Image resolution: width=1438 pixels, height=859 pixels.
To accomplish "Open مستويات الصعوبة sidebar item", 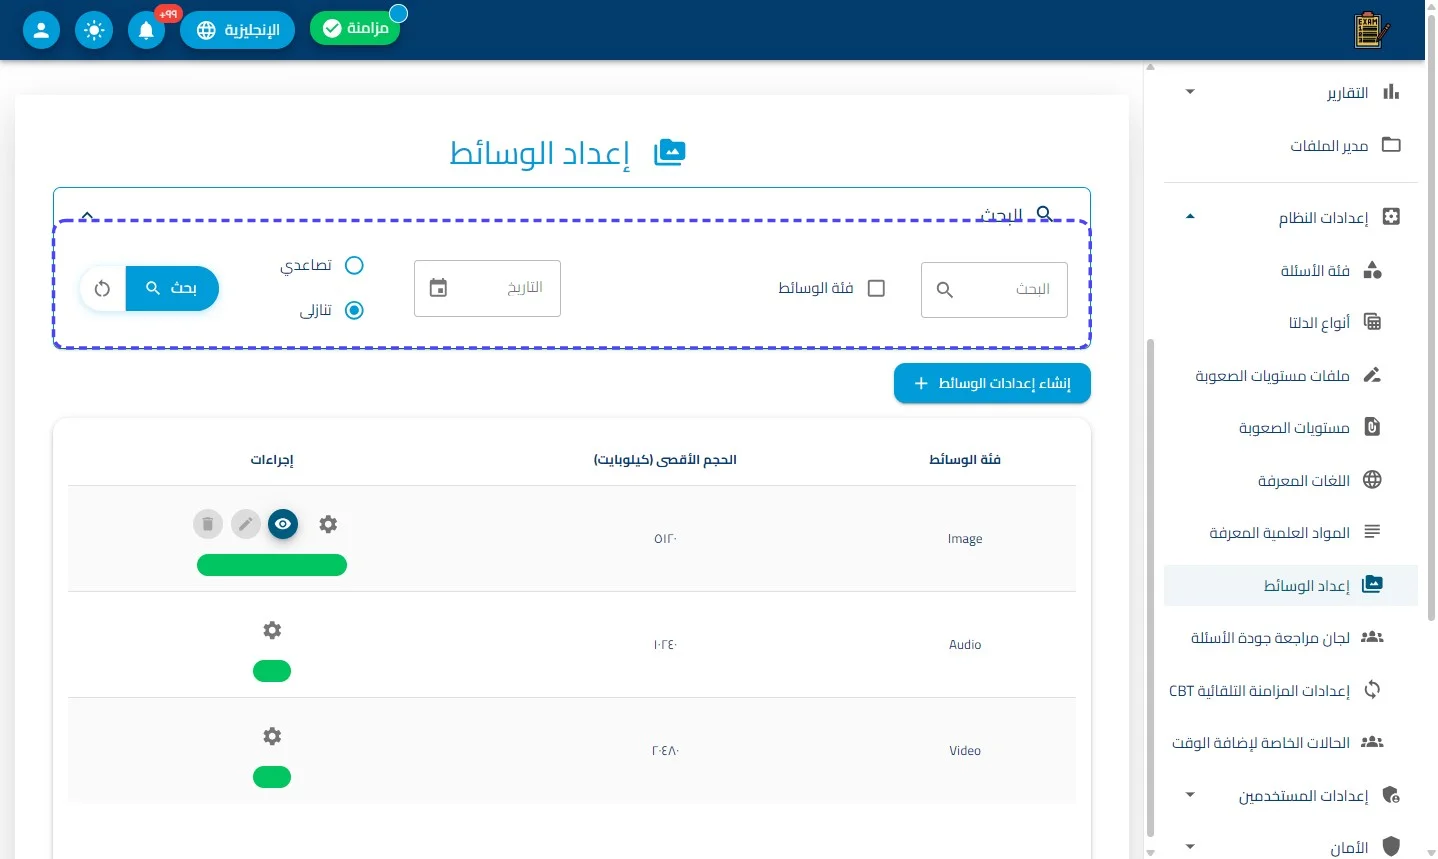I will (x=1291, y=427).
